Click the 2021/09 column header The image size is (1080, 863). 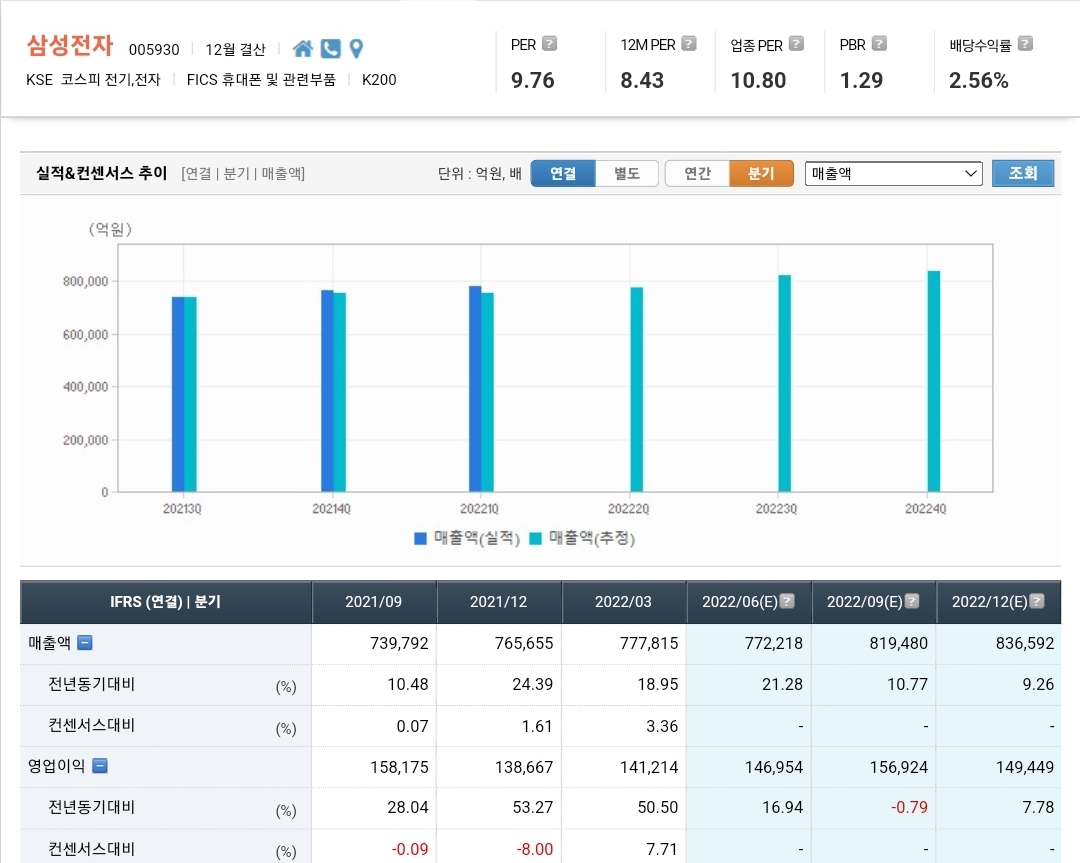coord(373,602)
